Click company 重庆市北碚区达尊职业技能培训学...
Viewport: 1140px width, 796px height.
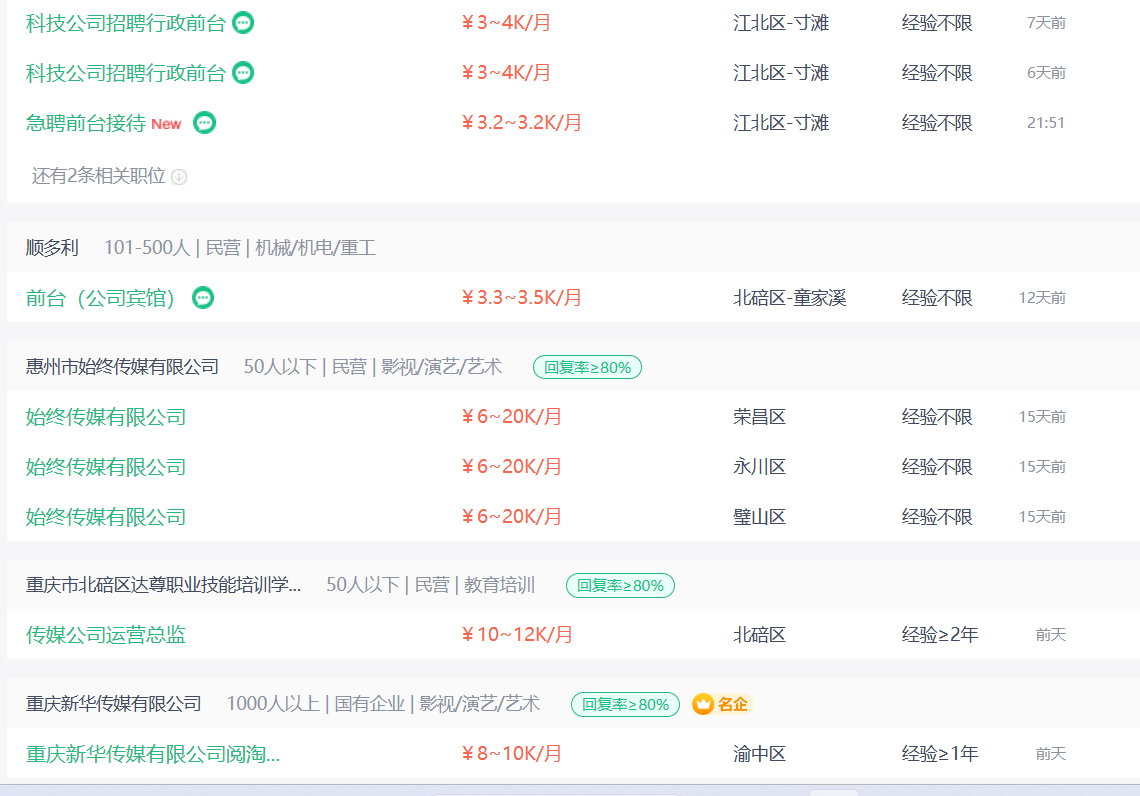click(x=163, y=585)
